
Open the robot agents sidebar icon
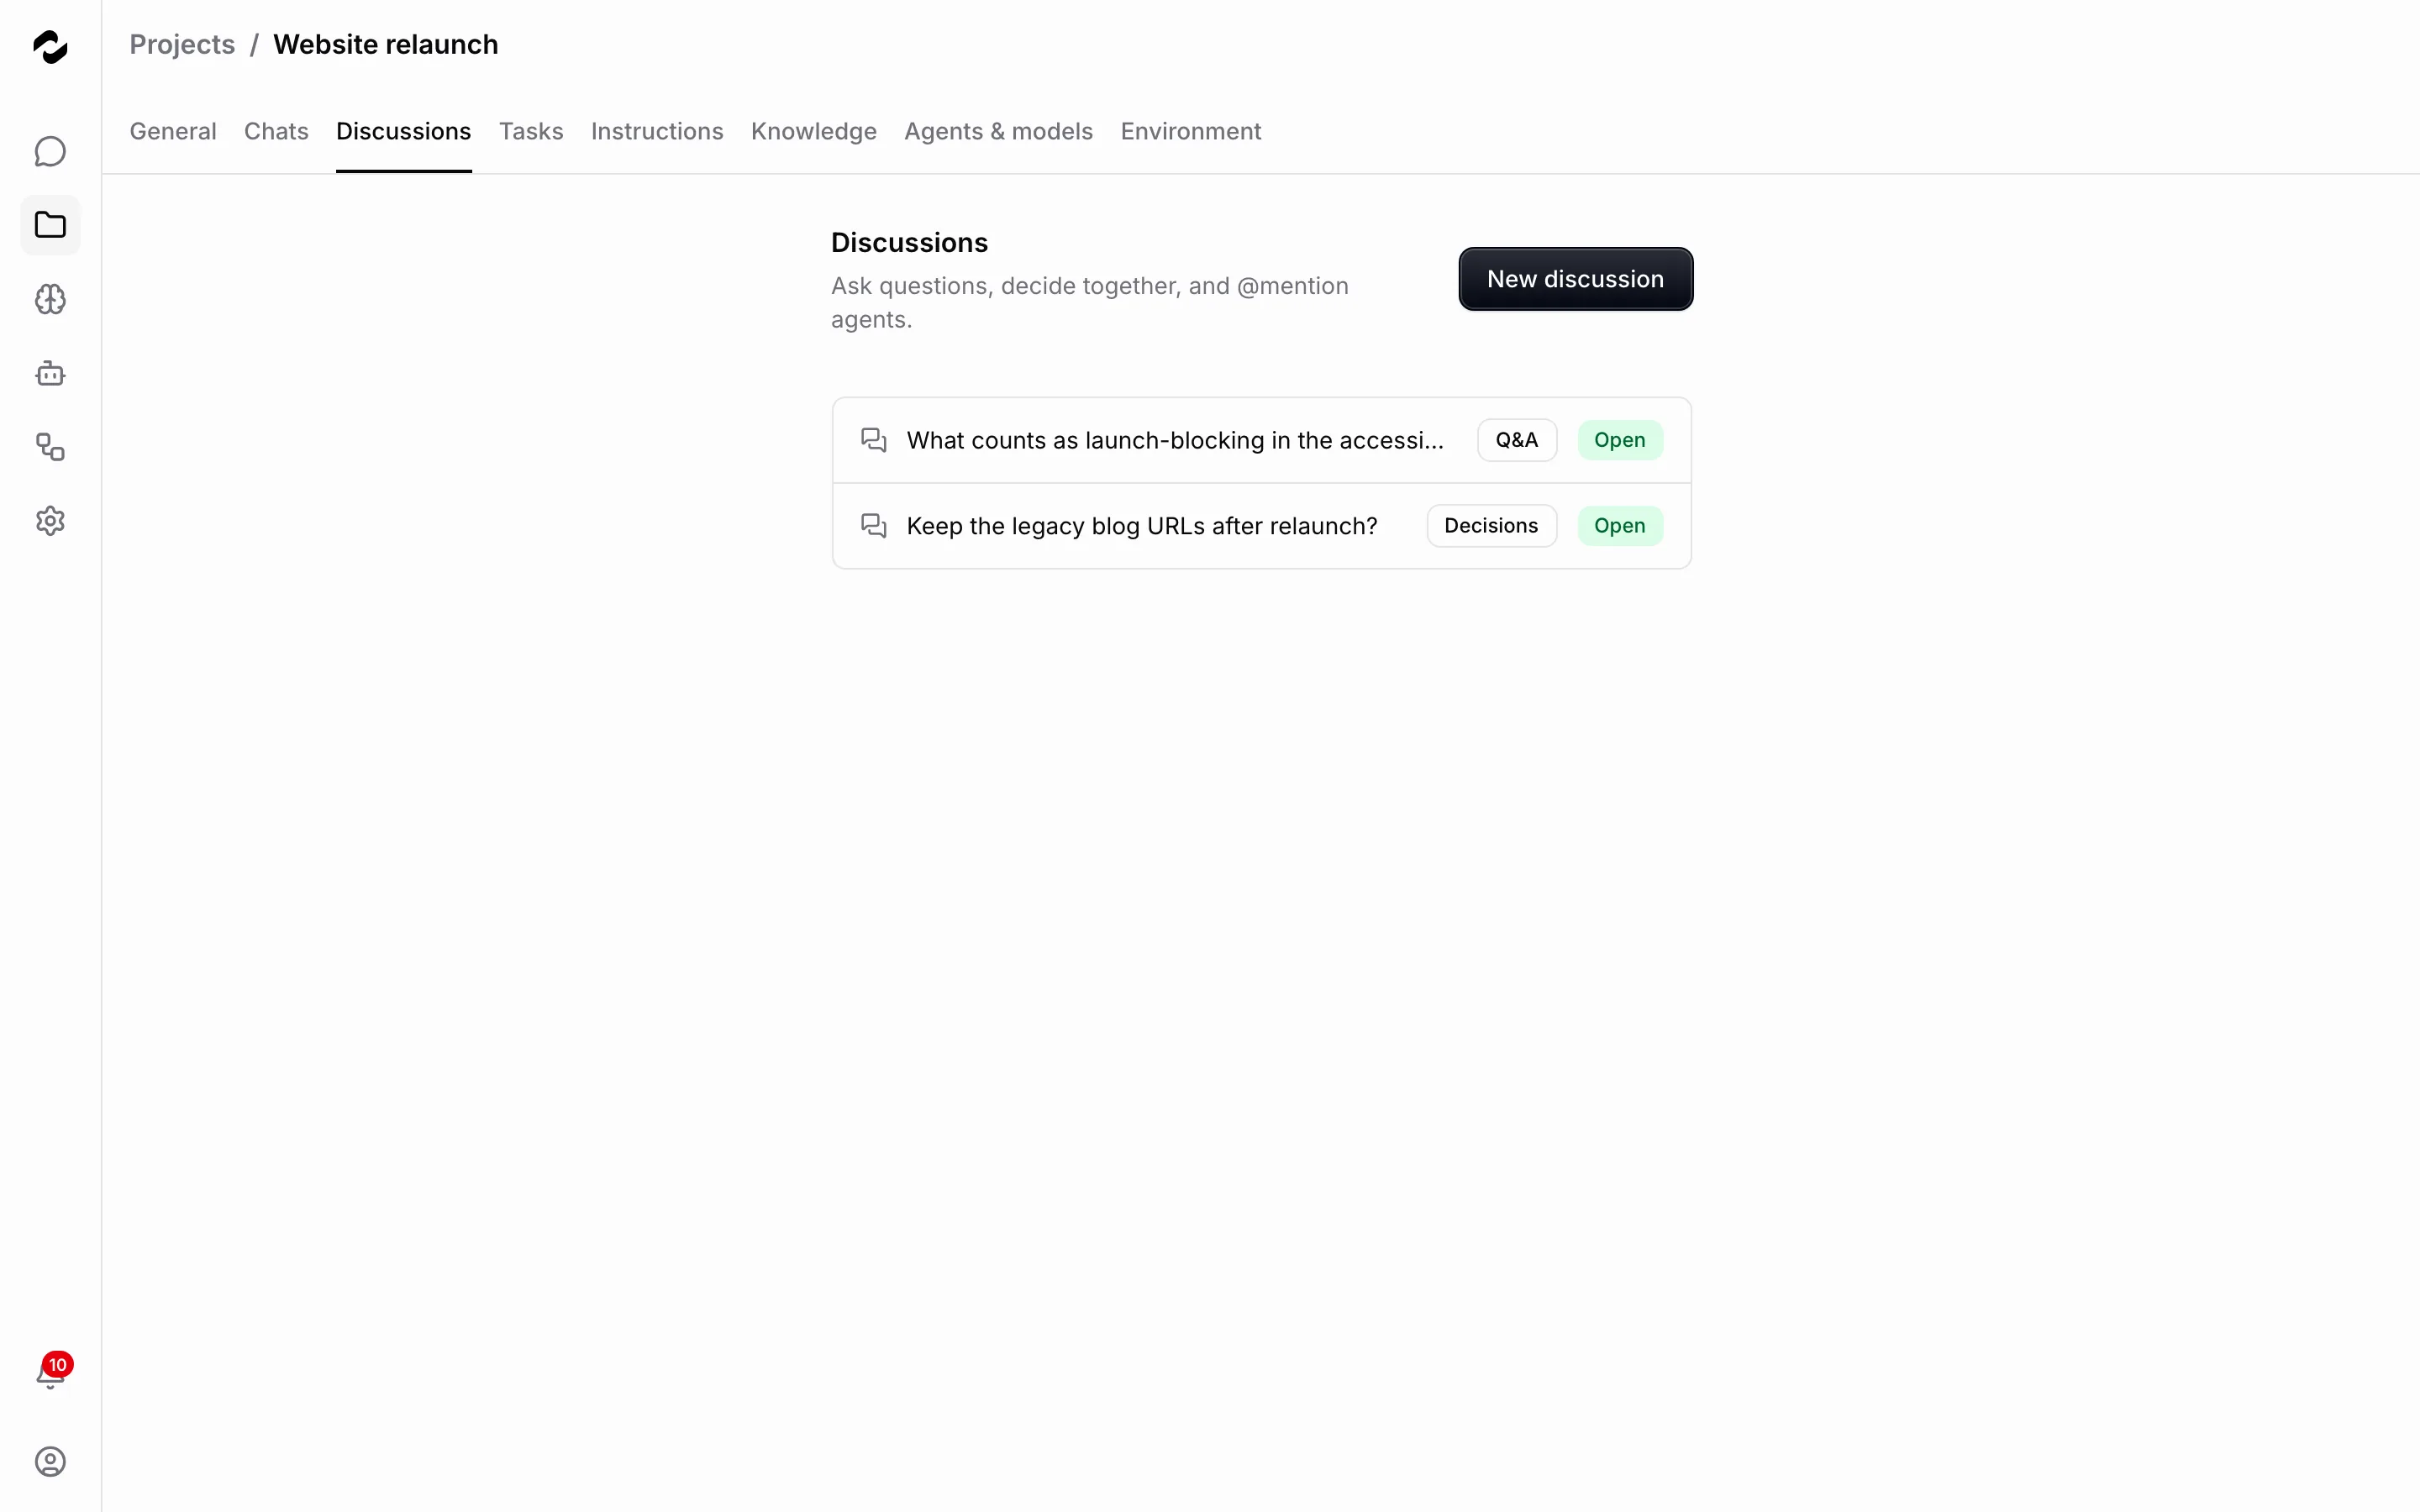[50, 373]
